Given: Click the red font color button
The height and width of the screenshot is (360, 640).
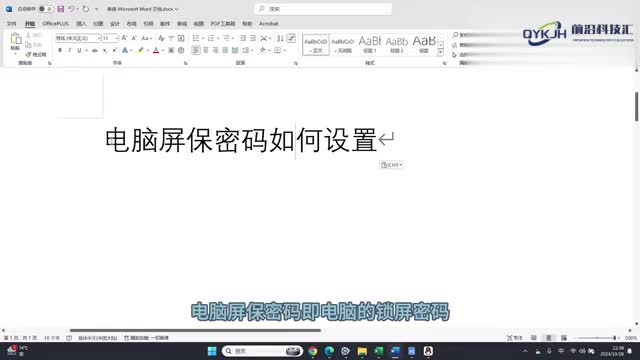Looking at the screenshot, I should click(x=156, y=50).
